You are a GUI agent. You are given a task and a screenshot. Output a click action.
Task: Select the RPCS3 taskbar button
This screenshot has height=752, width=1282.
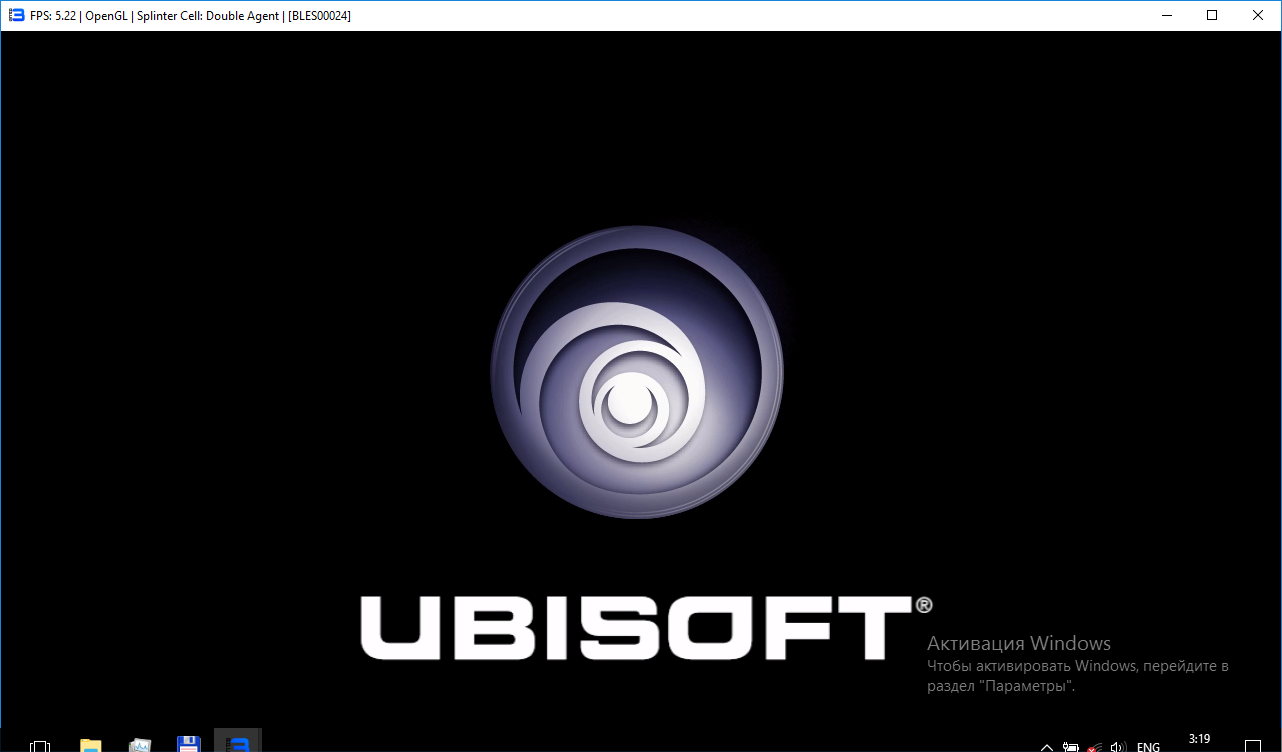click(x=237, y=744)
